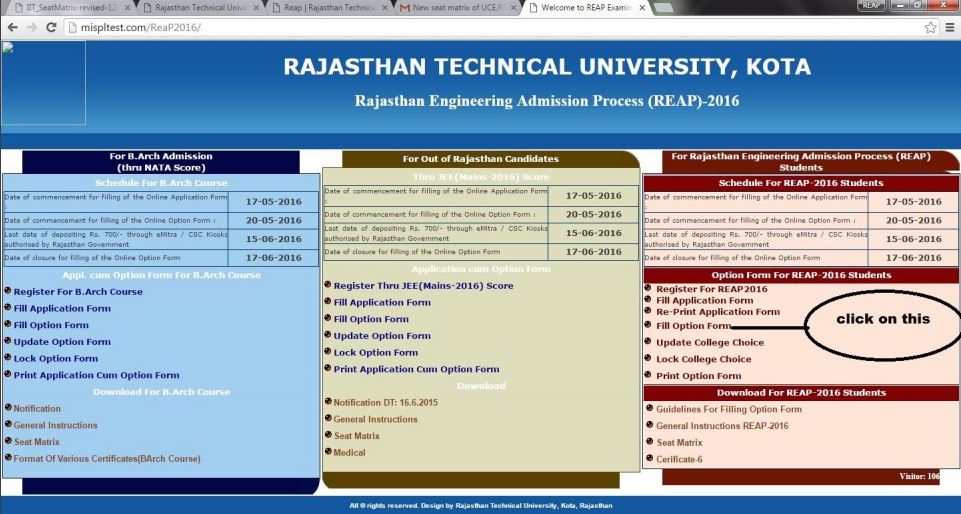Click the browser back arrow

12,27
